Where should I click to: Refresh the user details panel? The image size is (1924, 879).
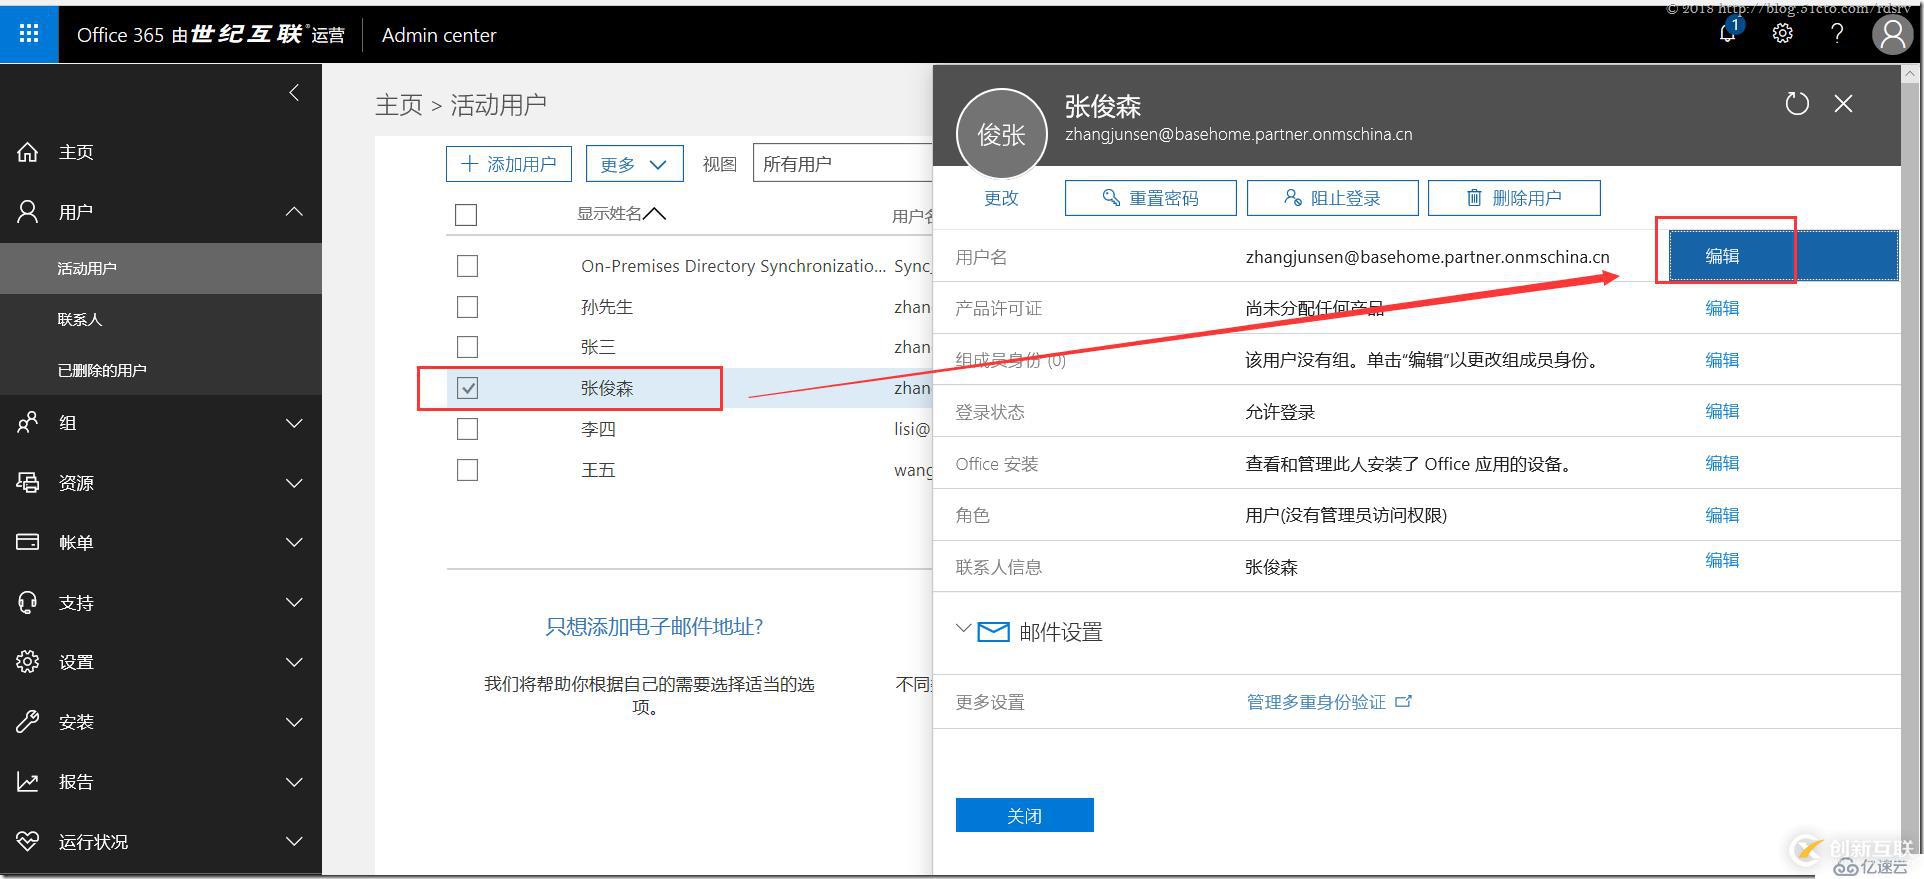1797,103
